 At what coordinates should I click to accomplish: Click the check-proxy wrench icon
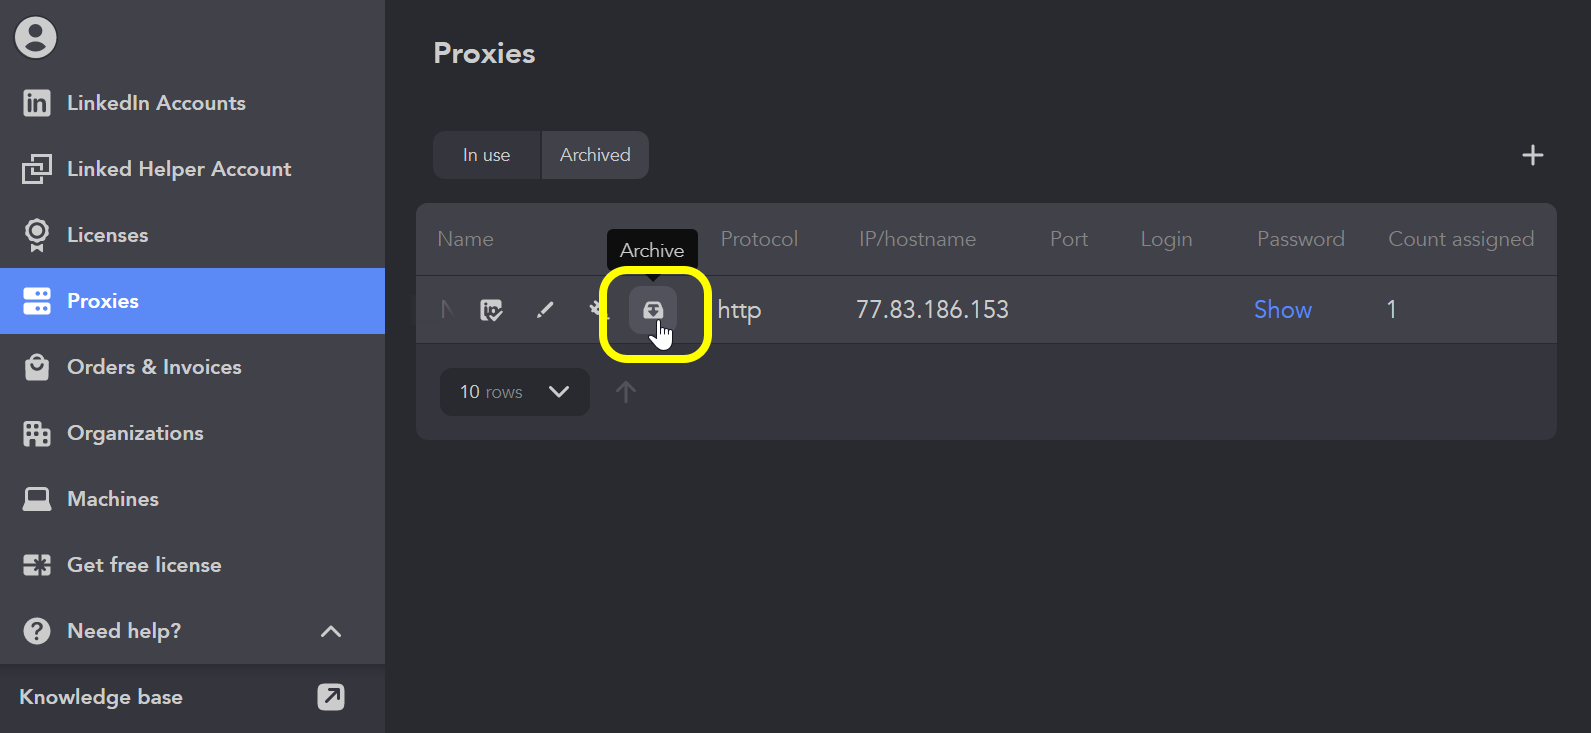pos(598,310)
